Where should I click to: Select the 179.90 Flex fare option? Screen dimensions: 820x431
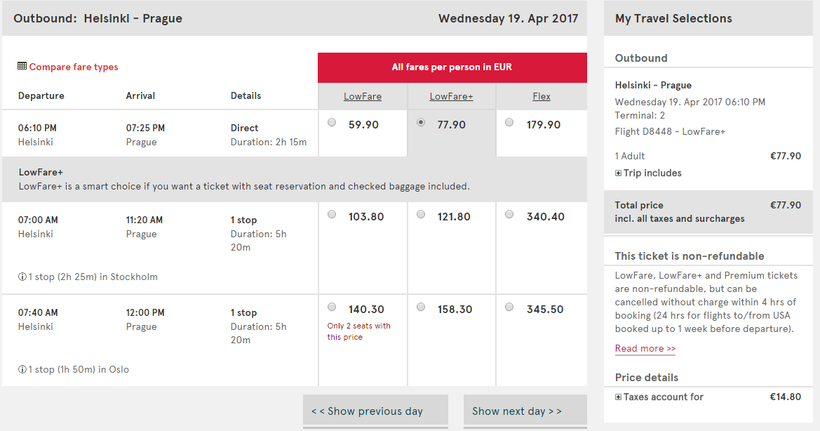point(509,122)
